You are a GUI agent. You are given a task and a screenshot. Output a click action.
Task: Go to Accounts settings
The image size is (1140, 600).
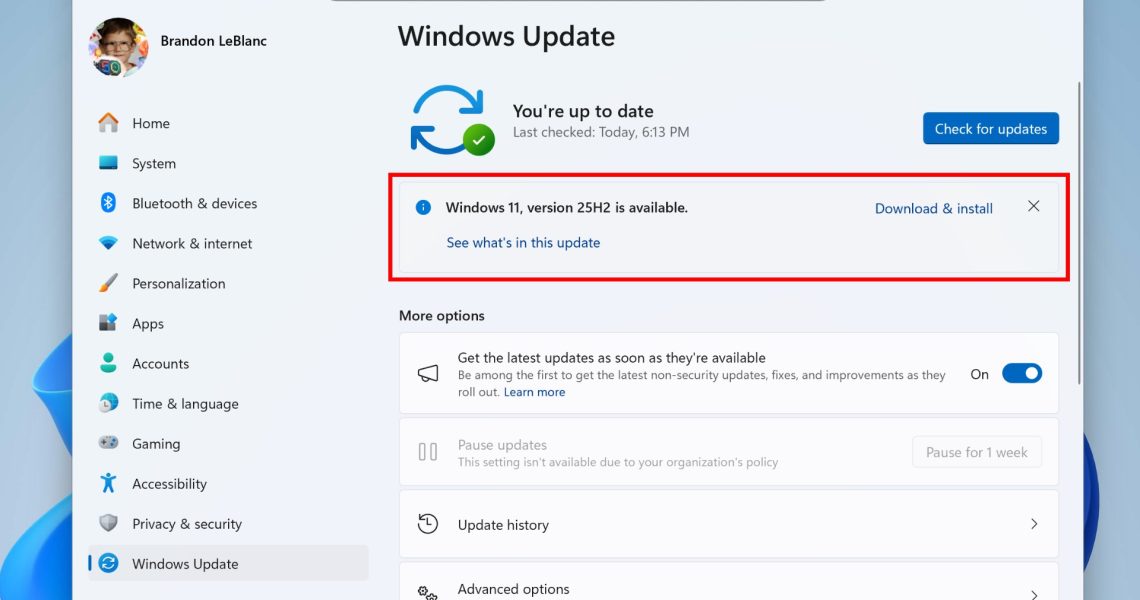(228, 363)
